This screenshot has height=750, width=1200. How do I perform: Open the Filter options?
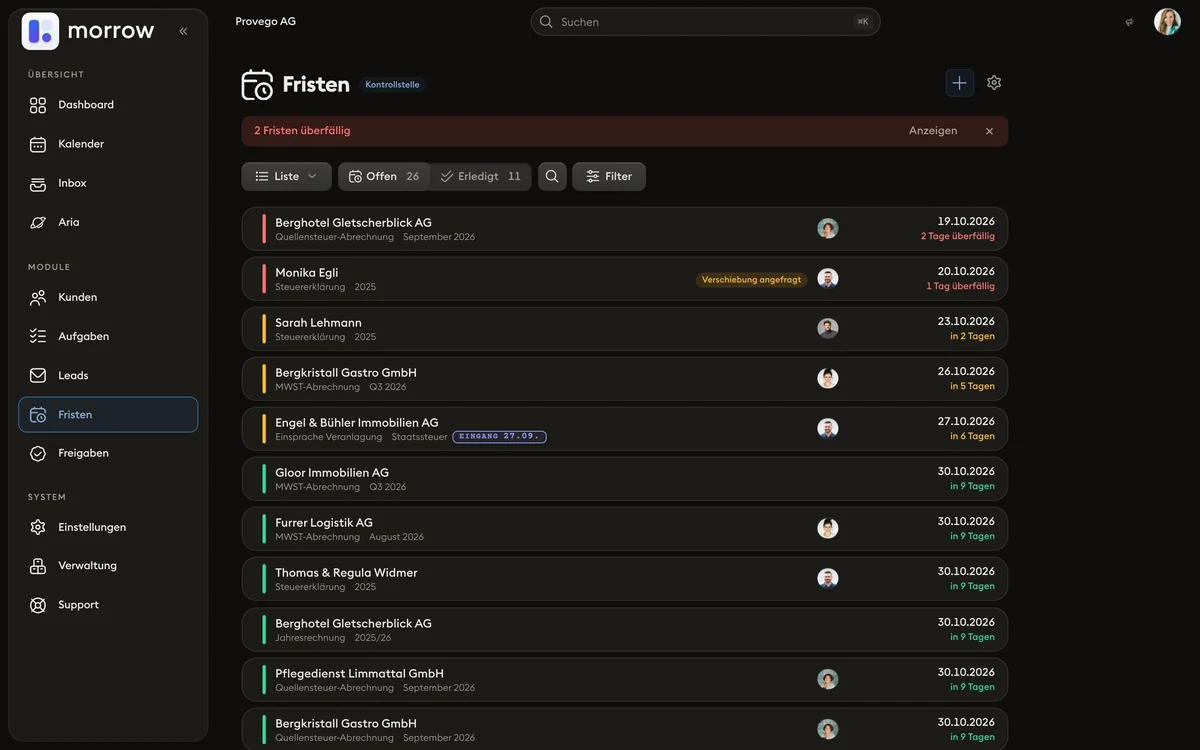(x=609, y=176)
